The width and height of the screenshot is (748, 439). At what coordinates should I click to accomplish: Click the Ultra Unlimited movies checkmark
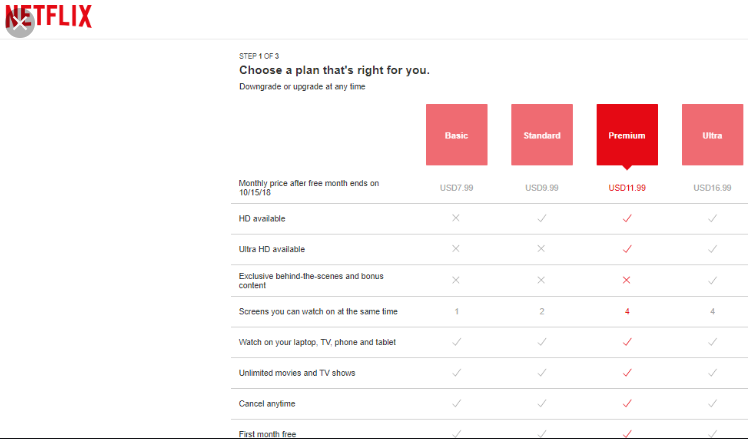coord(713,373)
